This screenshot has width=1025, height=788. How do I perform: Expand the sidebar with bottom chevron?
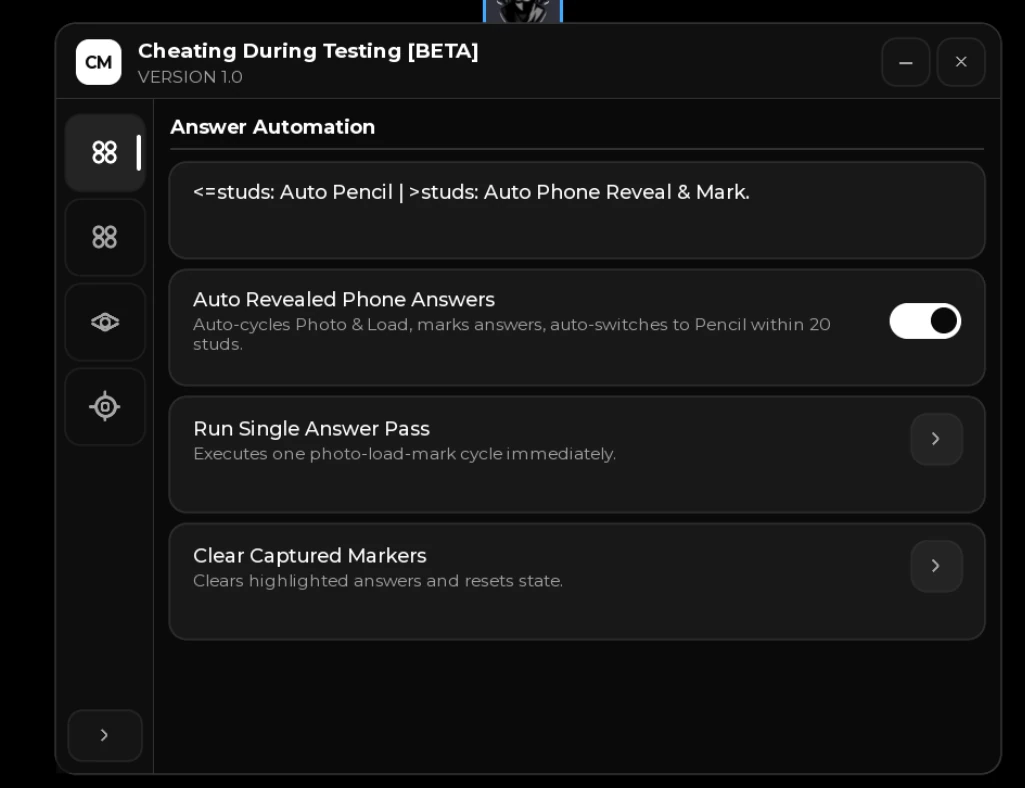tap(105, 735)
